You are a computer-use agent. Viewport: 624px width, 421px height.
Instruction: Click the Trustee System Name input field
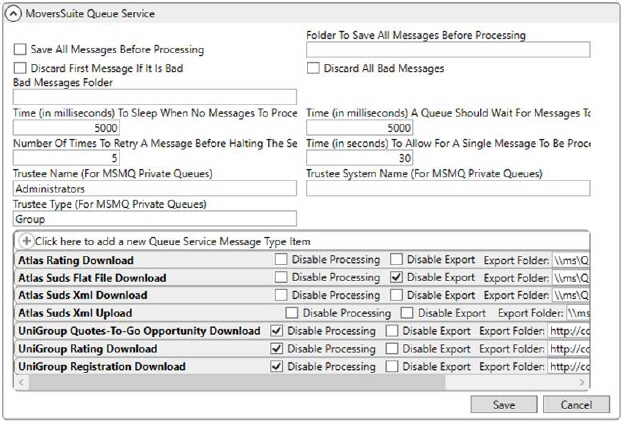pyautogui.click(x=448, y=188)
